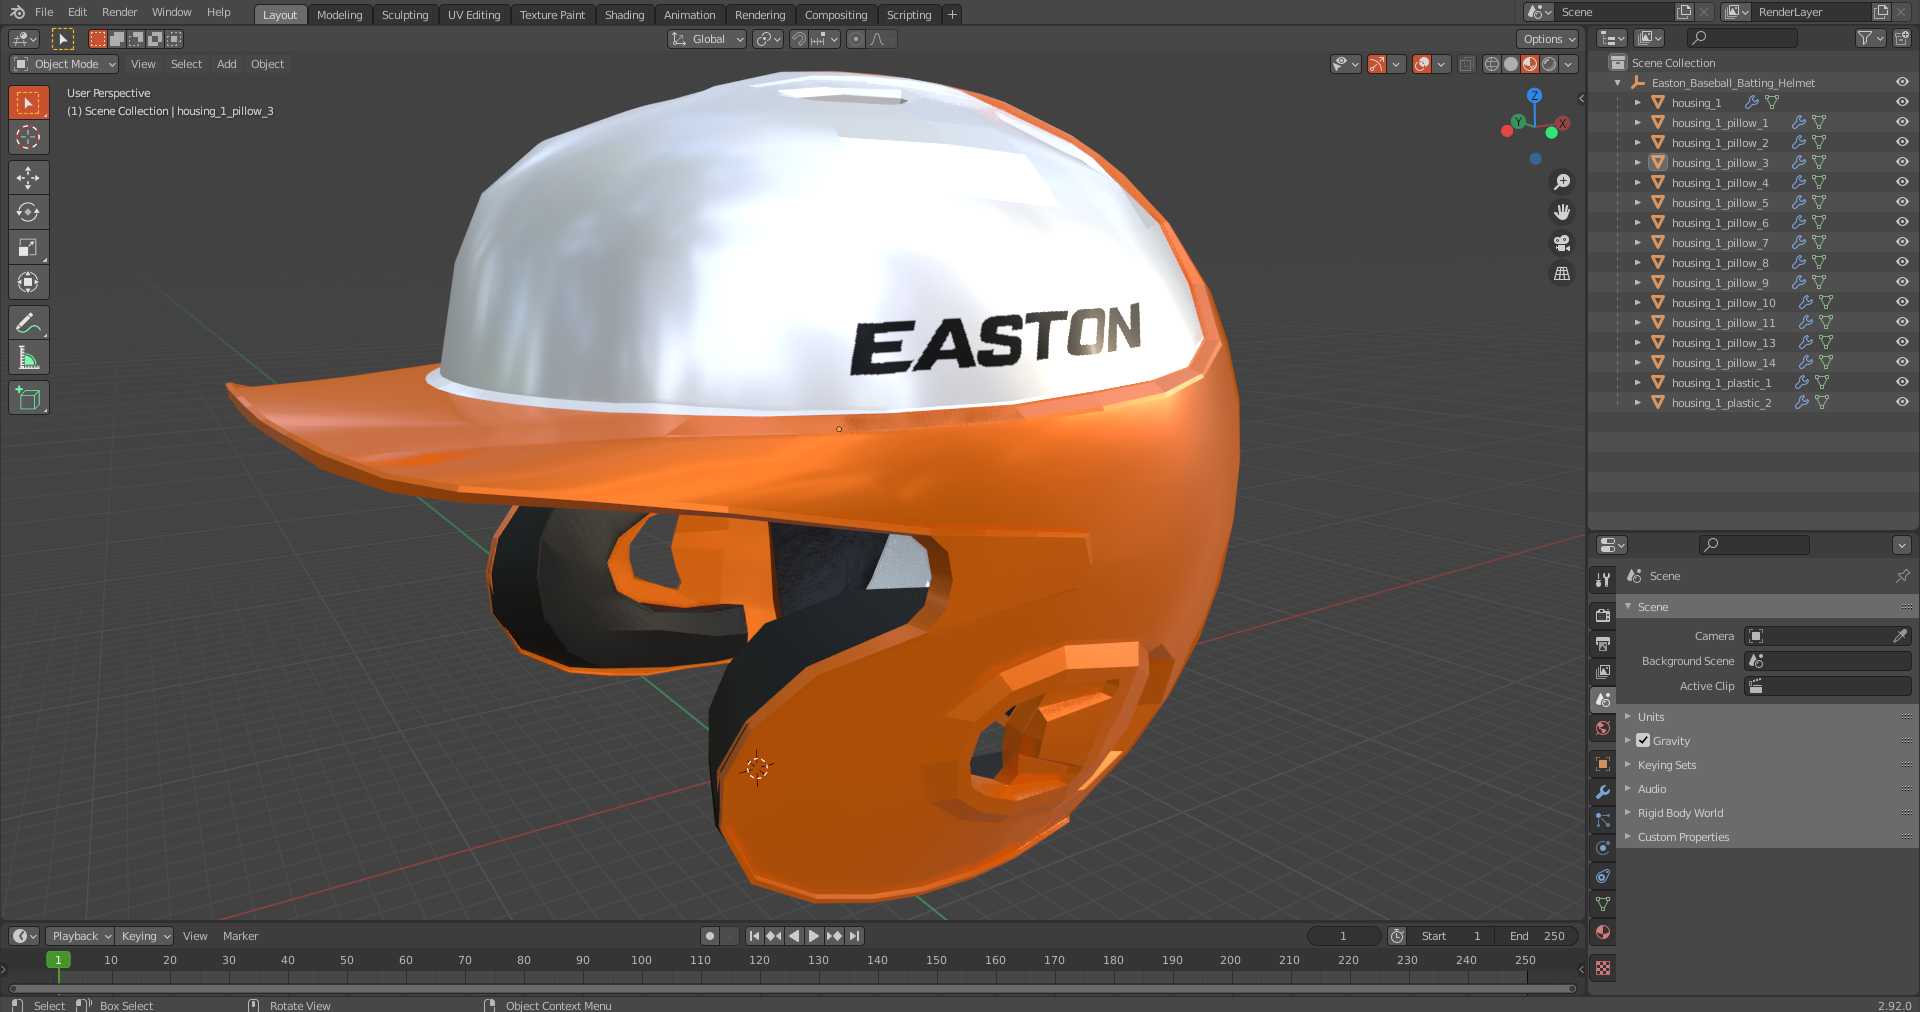Open Tool properties tab icon

click(1603, 580)
